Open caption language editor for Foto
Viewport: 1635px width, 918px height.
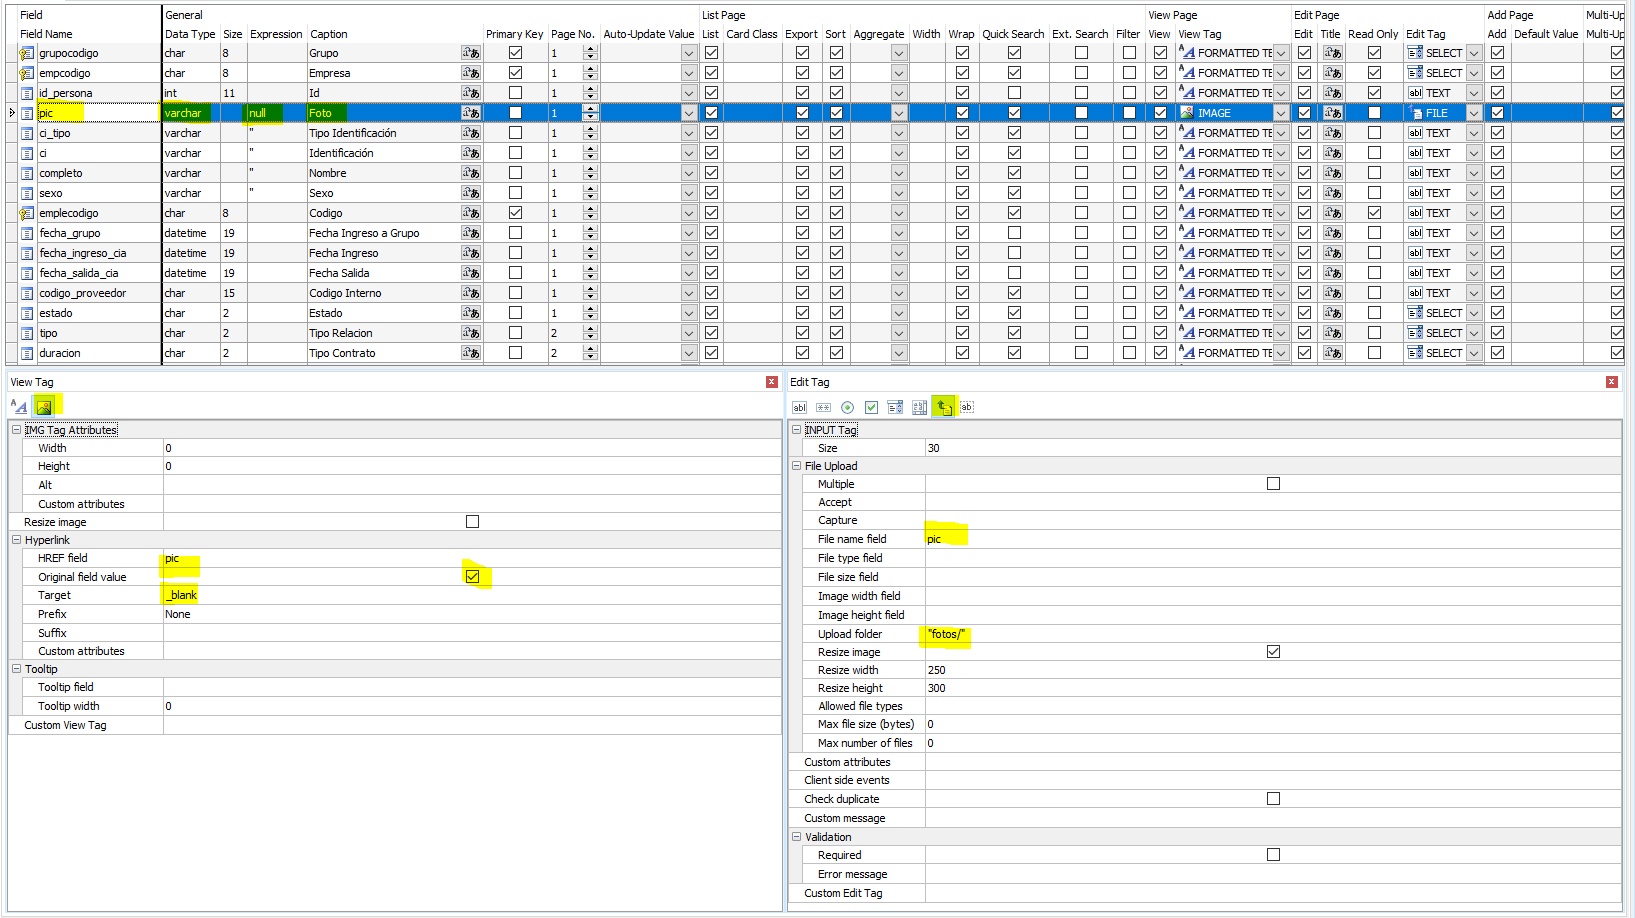tap(470, 113)
